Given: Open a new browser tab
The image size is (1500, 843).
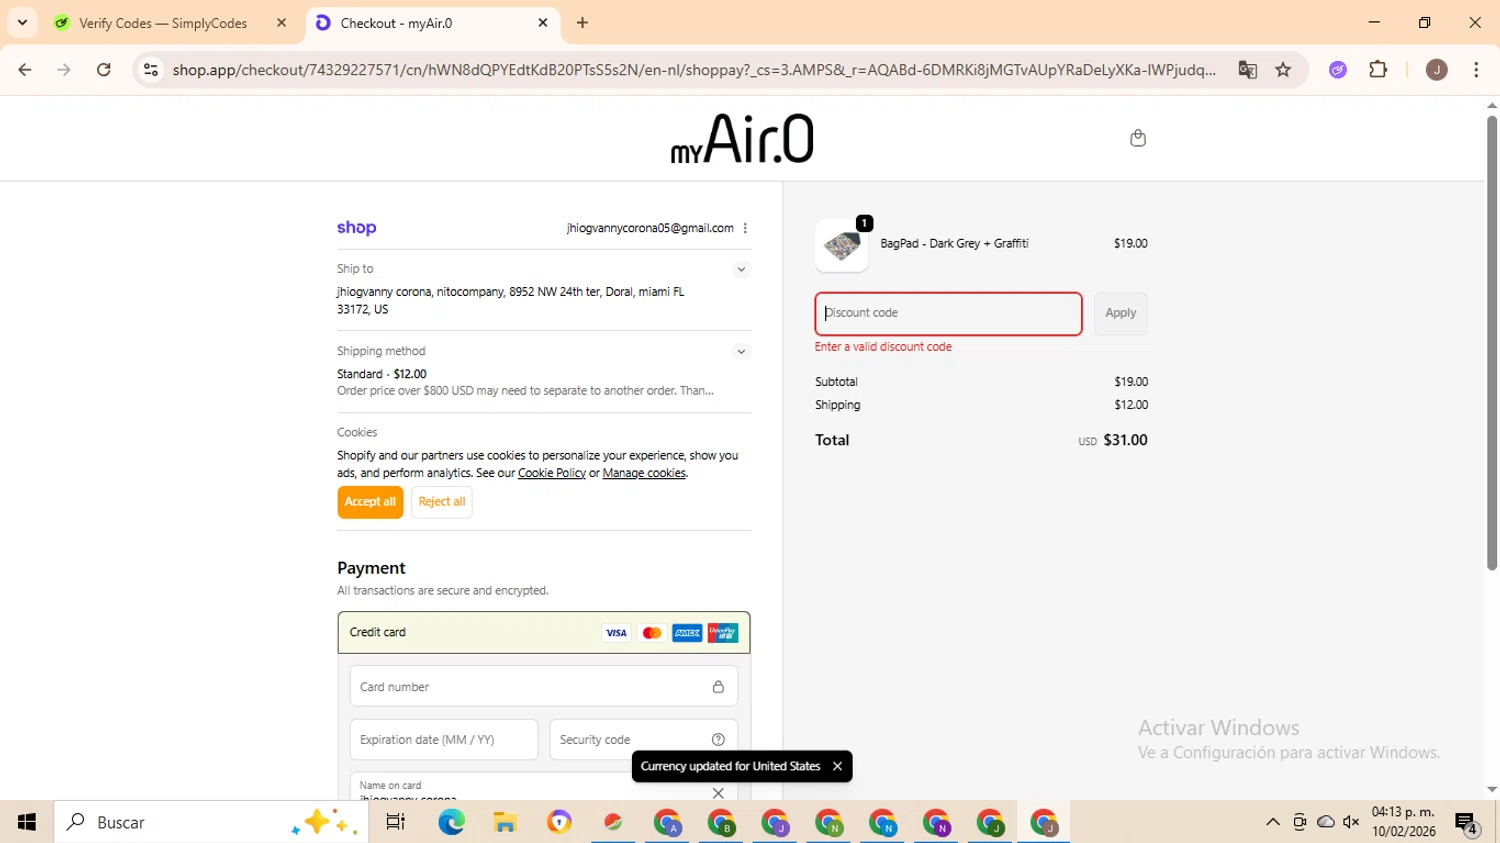Looking at the screenshot, I should point(583,23).
